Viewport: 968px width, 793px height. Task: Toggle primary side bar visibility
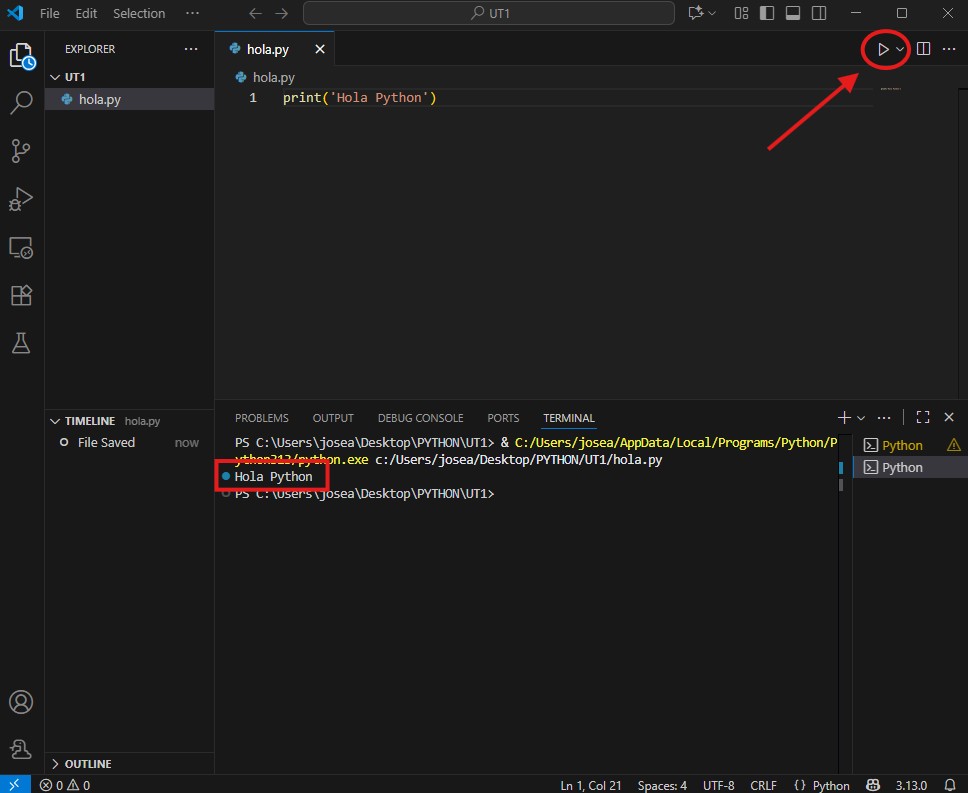(x=767, y=13)
